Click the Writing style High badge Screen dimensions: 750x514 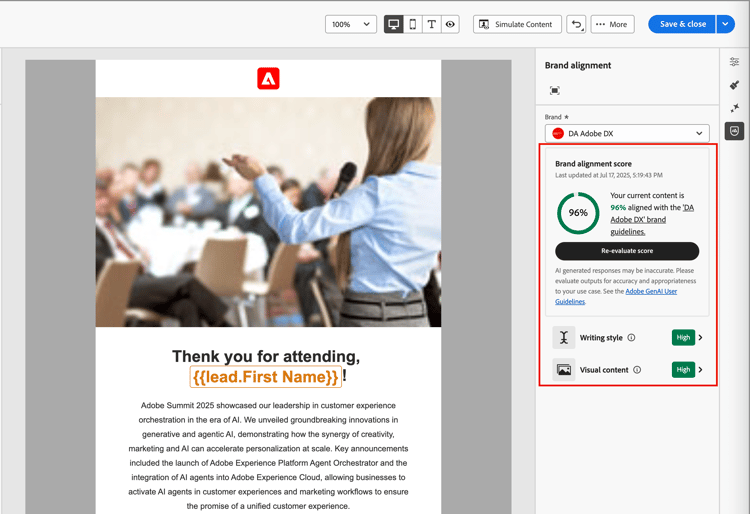(x=683, y=338)
